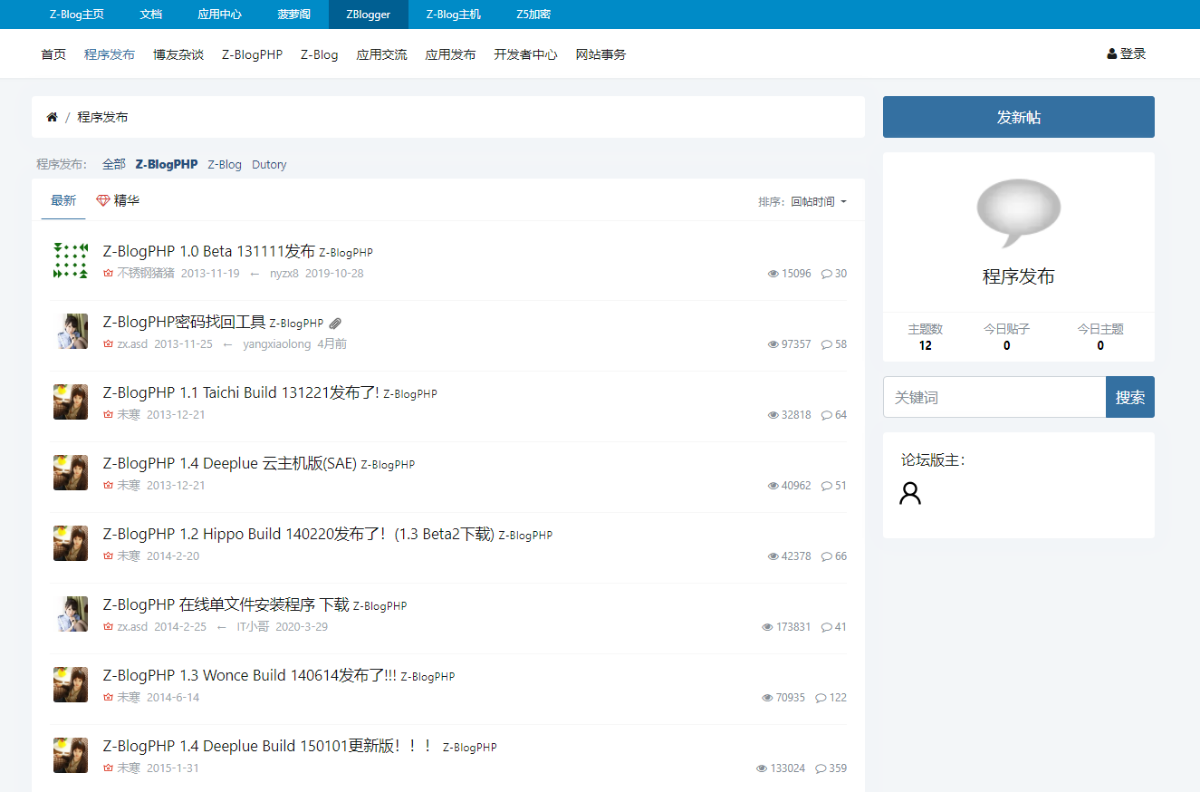Open 网站事务 in the main navigation
This screenshot has width=1200, height=792.
coord(601,54)
